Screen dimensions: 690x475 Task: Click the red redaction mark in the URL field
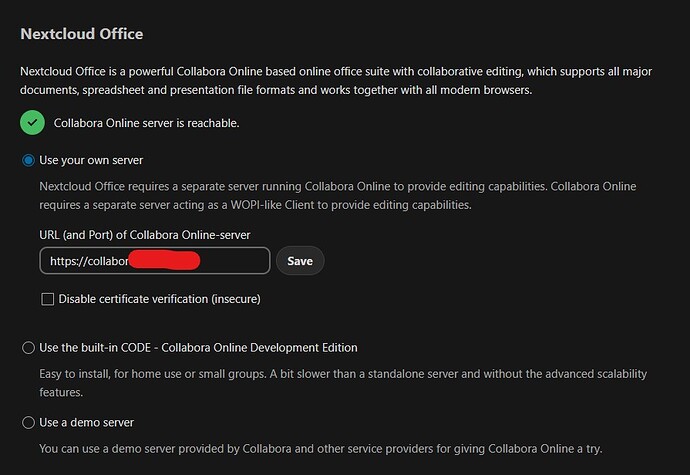pyautogui.click(x=164, y=260)
